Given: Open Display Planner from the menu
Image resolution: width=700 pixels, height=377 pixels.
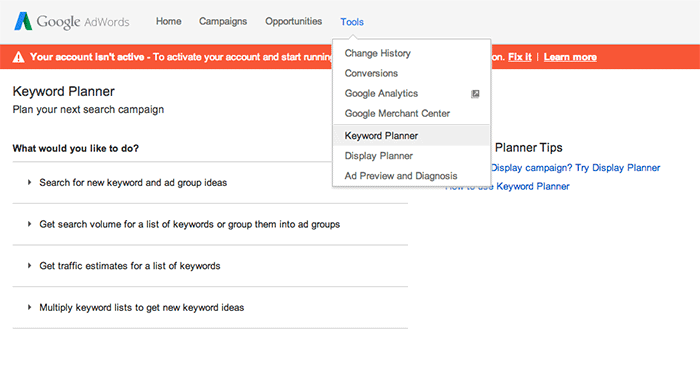Looking at the screenshot, I should point(412,156).
